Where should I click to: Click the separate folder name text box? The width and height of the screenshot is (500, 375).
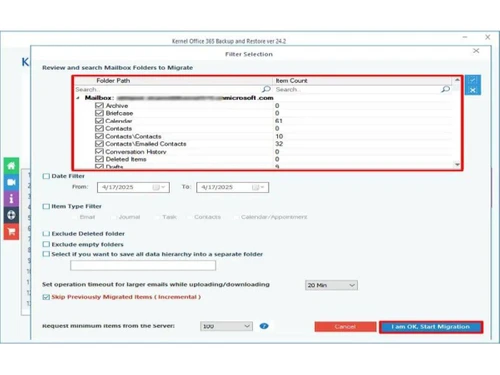[x=143, y=266]
